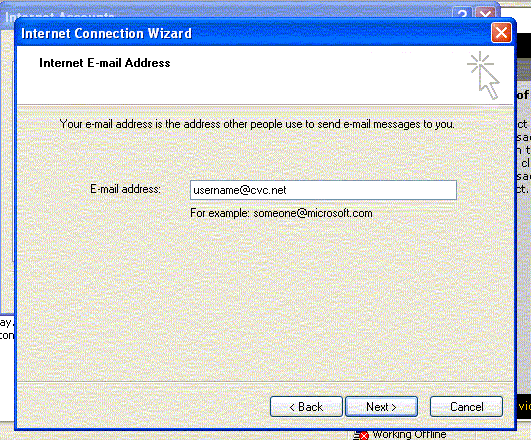Cancel the Internet Connection Wizard
Image resolution: width=531 pixels, height=440 pixels.
click(466, 406)
